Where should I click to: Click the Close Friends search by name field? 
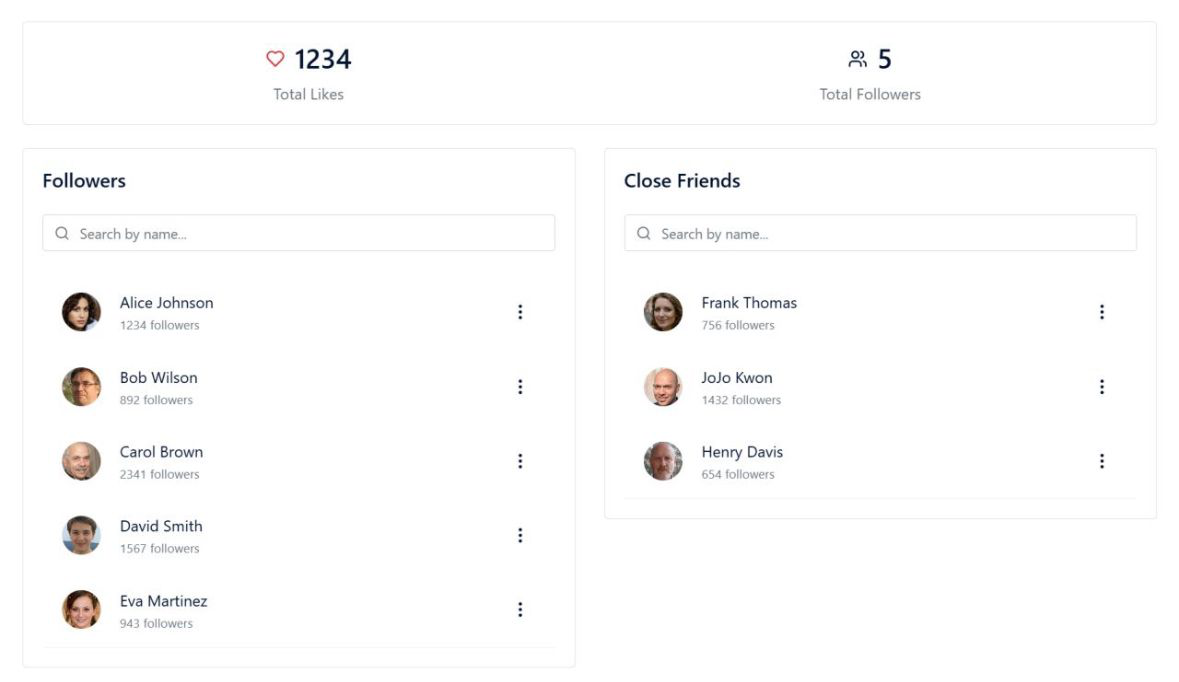(880, 233)
